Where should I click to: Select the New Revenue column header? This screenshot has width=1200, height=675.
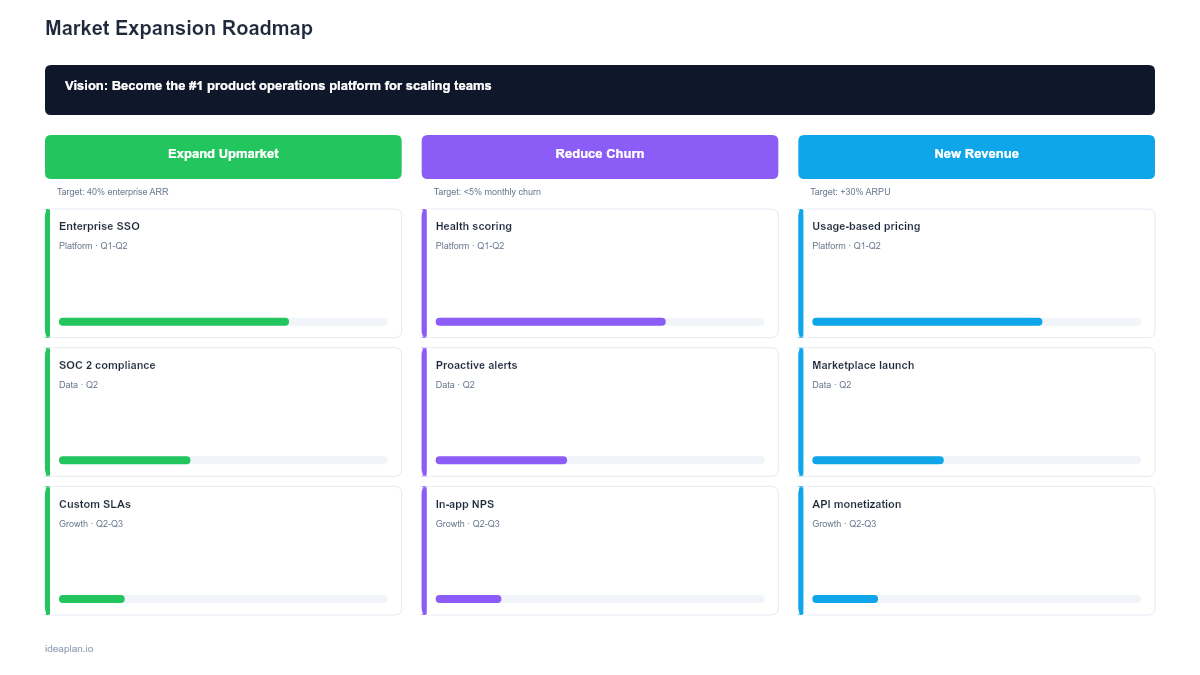coord(975,156)
